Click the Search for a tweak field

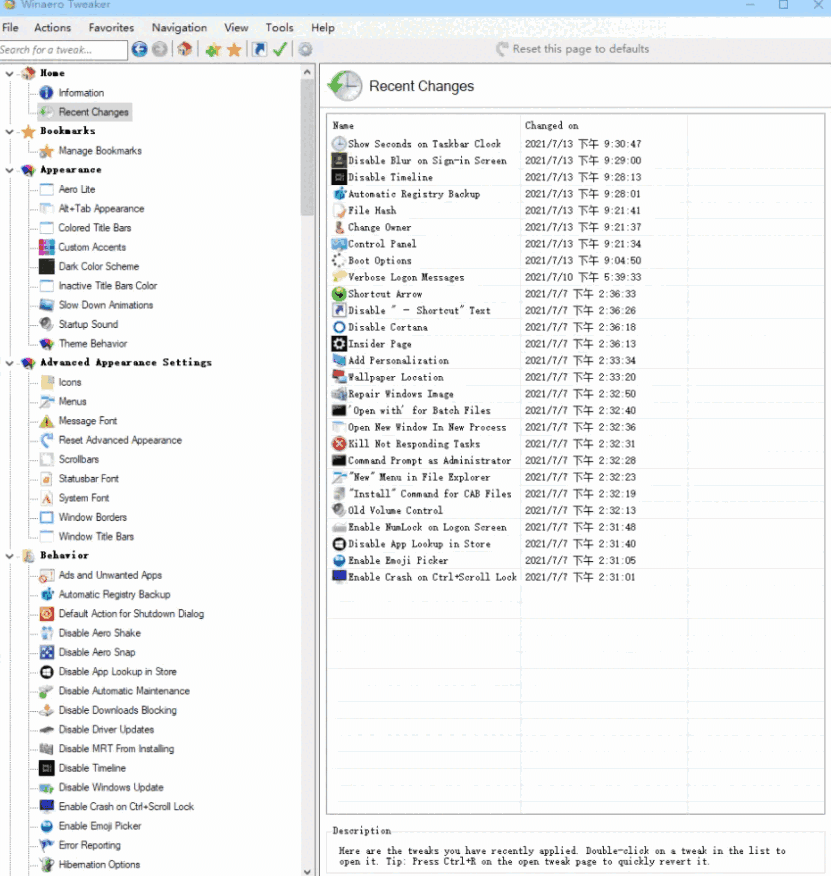pos(62,49)
